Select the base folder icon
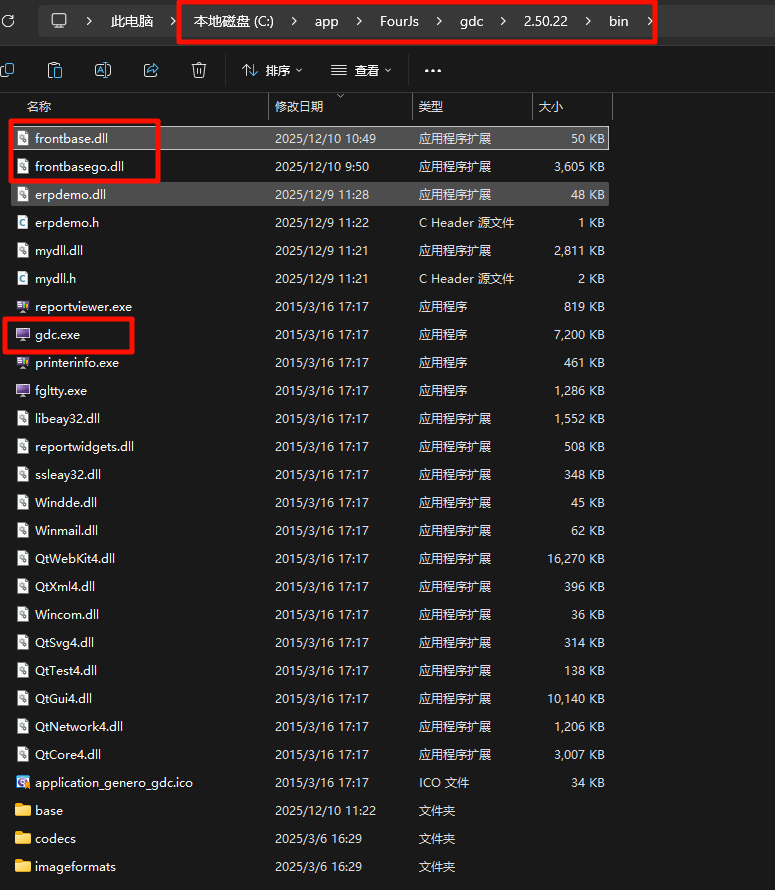This screenshot has height=890, width=775. pos(23,810)
